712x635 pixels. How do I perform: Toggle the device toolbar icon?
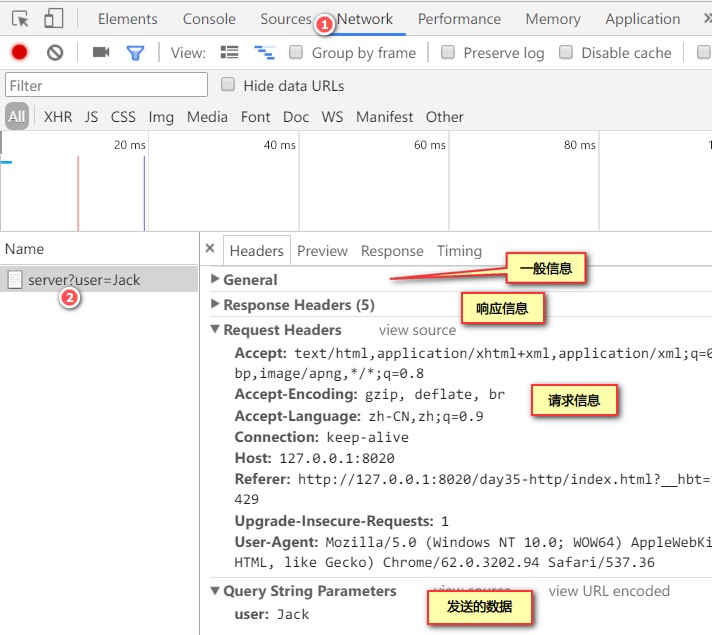54,19
